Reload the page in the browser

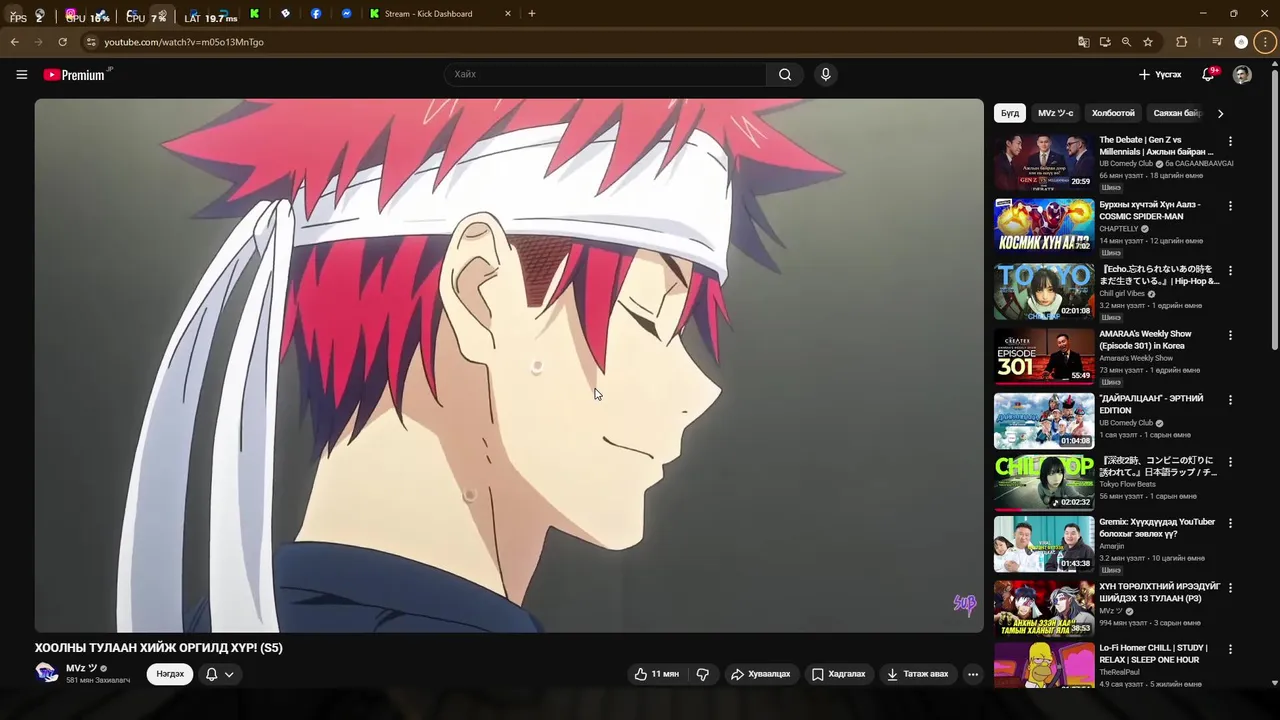click(x=62, y=42)
